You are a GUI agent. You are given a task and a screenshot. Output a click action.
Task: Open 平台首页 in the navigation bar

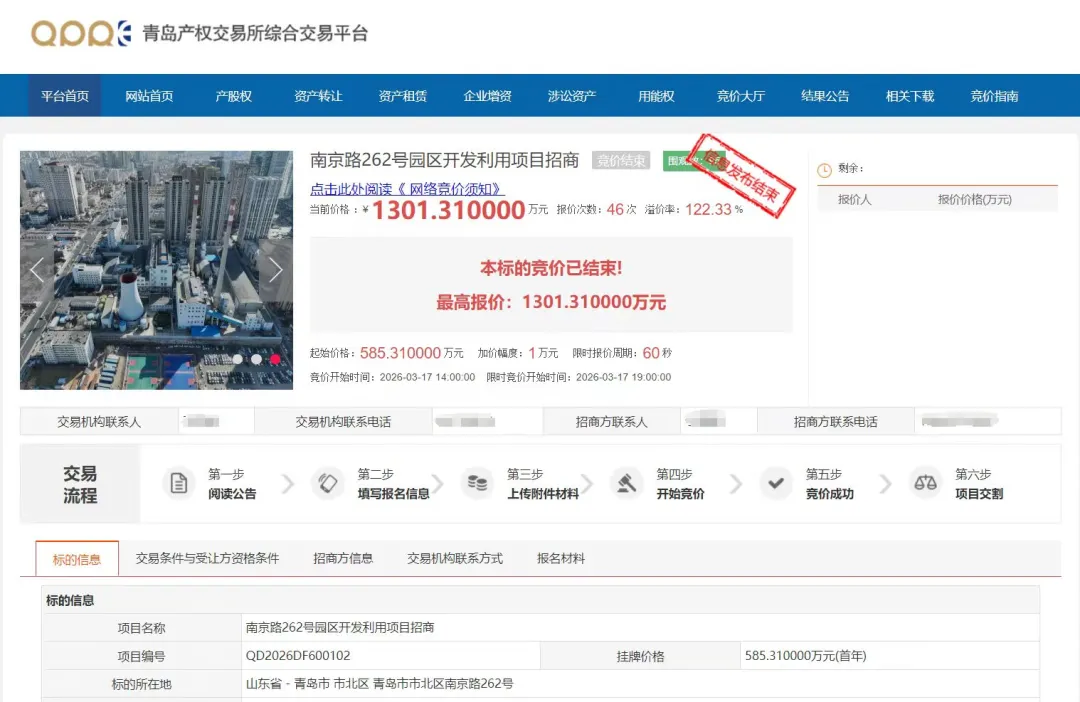65,96
